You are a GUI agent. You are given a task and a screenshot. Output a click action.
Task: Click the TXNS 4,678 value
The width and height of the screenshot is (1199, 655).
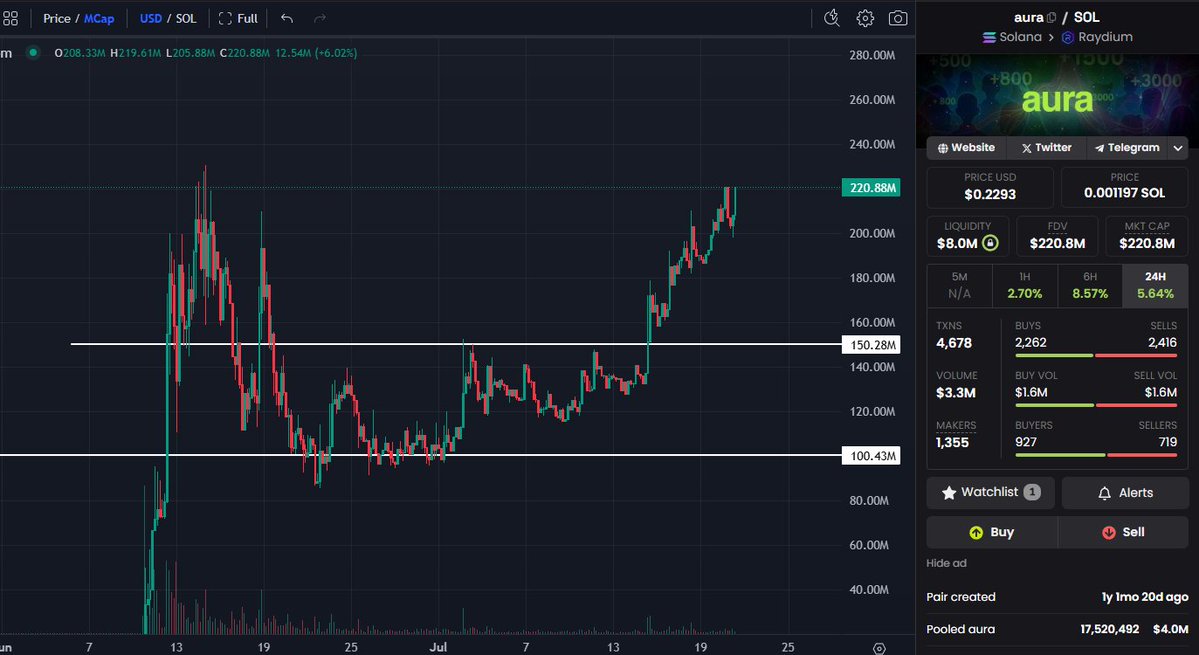(954, 343)
